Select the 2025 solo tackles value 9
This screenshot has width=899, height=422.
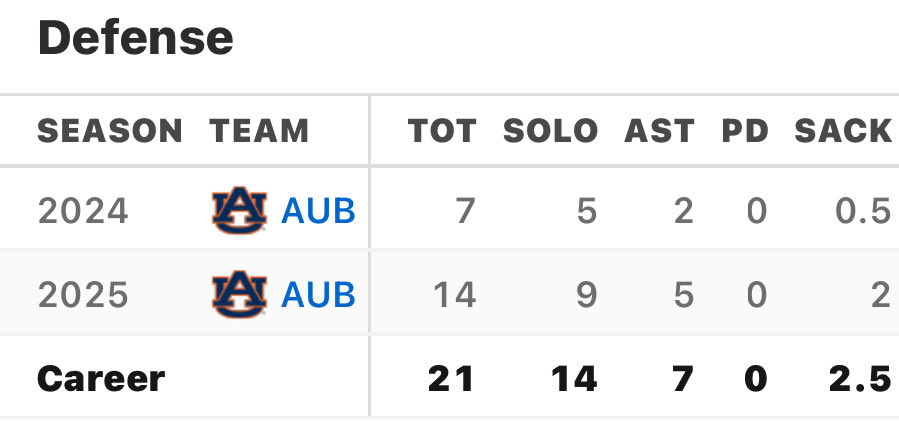pyautogui.click(x=586, y=295)
